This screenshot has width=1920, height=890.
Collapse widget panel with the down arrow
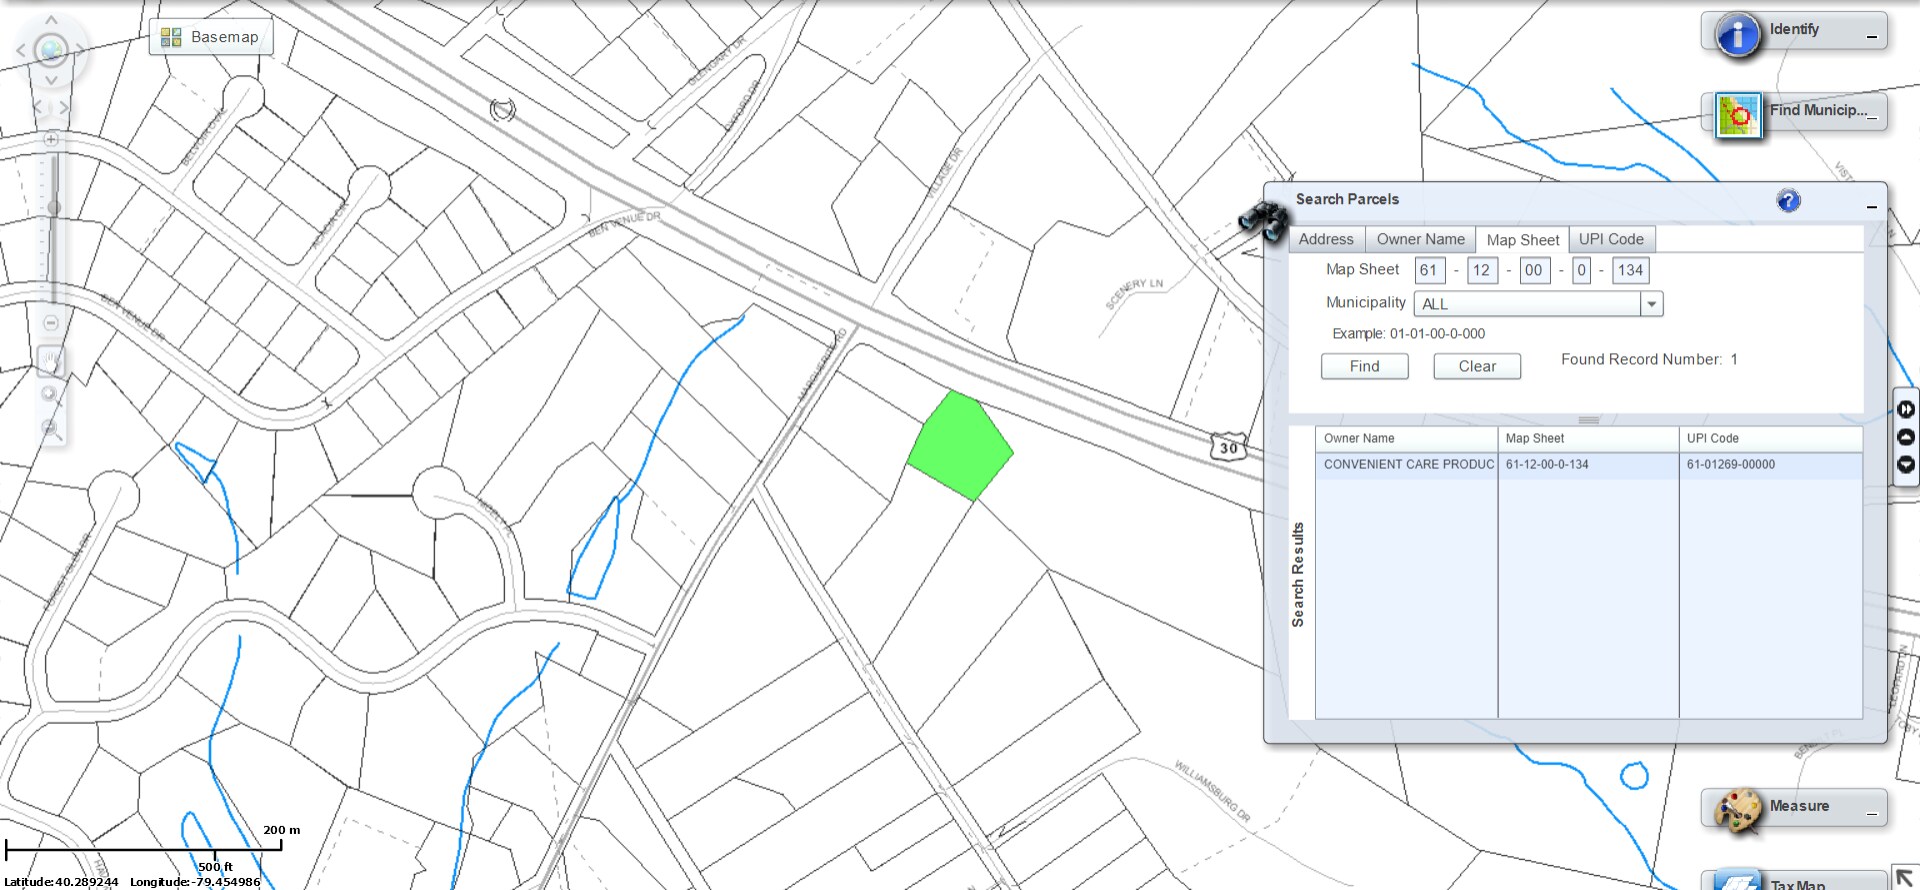tap(1906, 465)
